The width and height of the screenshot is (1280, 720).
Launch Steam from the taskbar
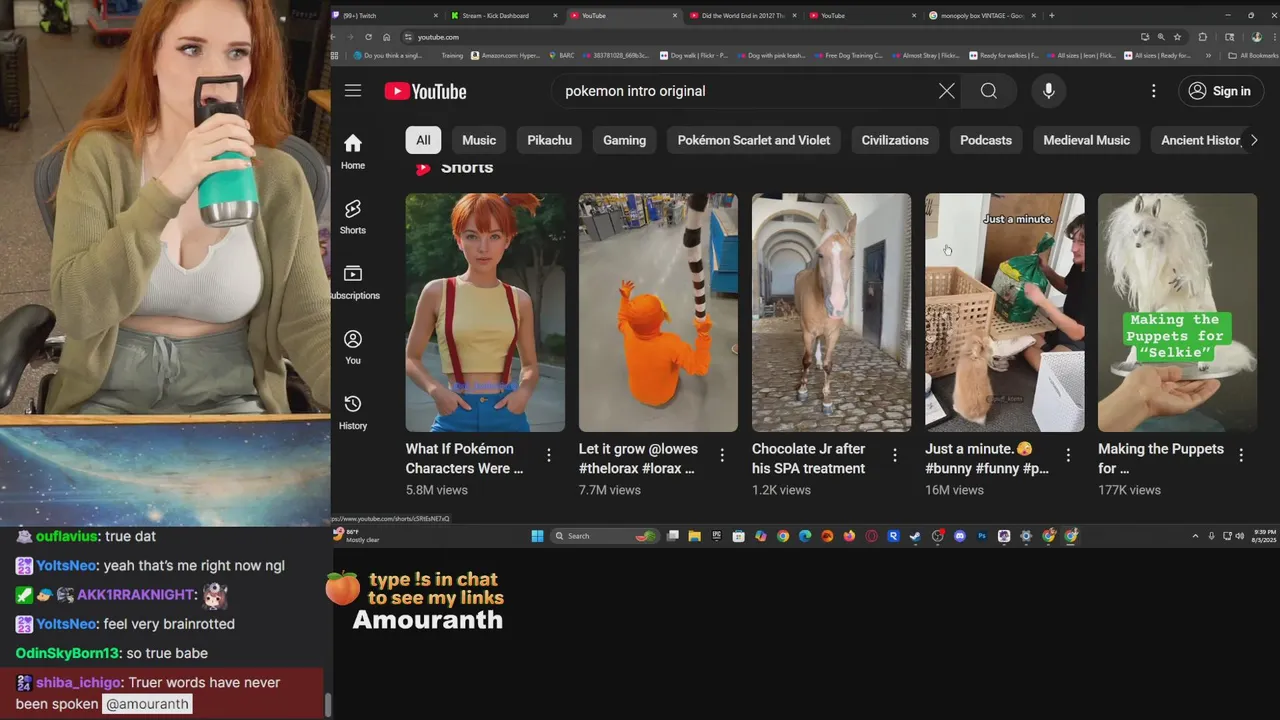915,536
